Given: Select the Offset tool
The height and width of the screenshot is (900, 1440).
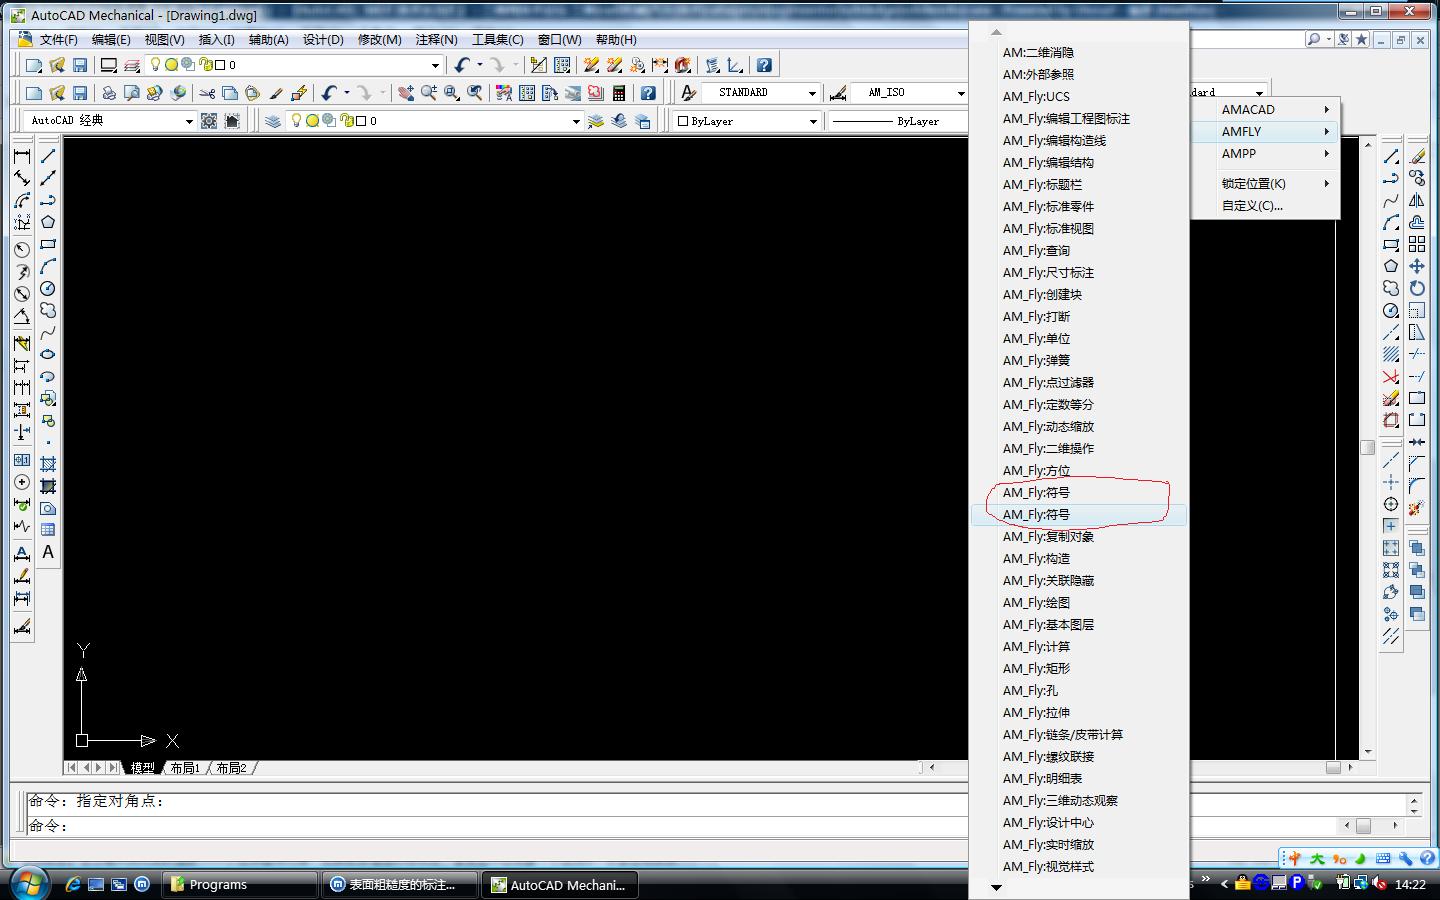Looking at the screenshot, I should (x=1417, y=222).
